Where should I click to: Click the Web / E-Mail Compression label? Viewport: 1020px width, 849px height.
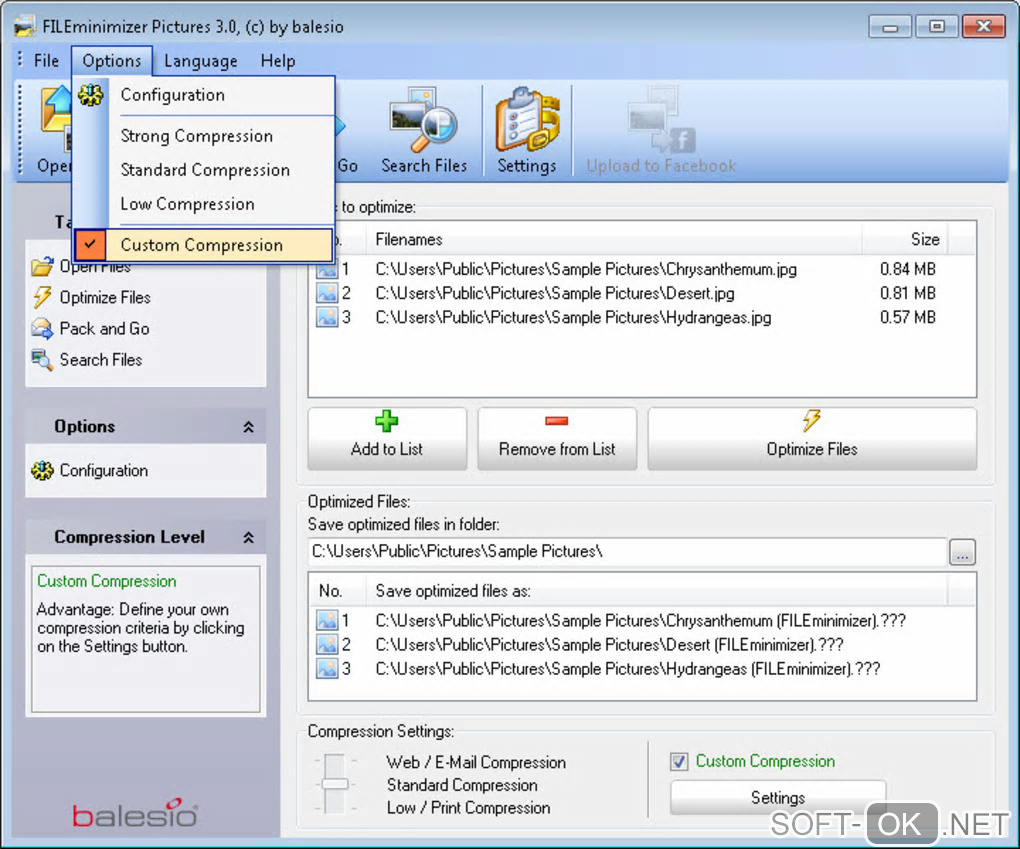point(476,762)
